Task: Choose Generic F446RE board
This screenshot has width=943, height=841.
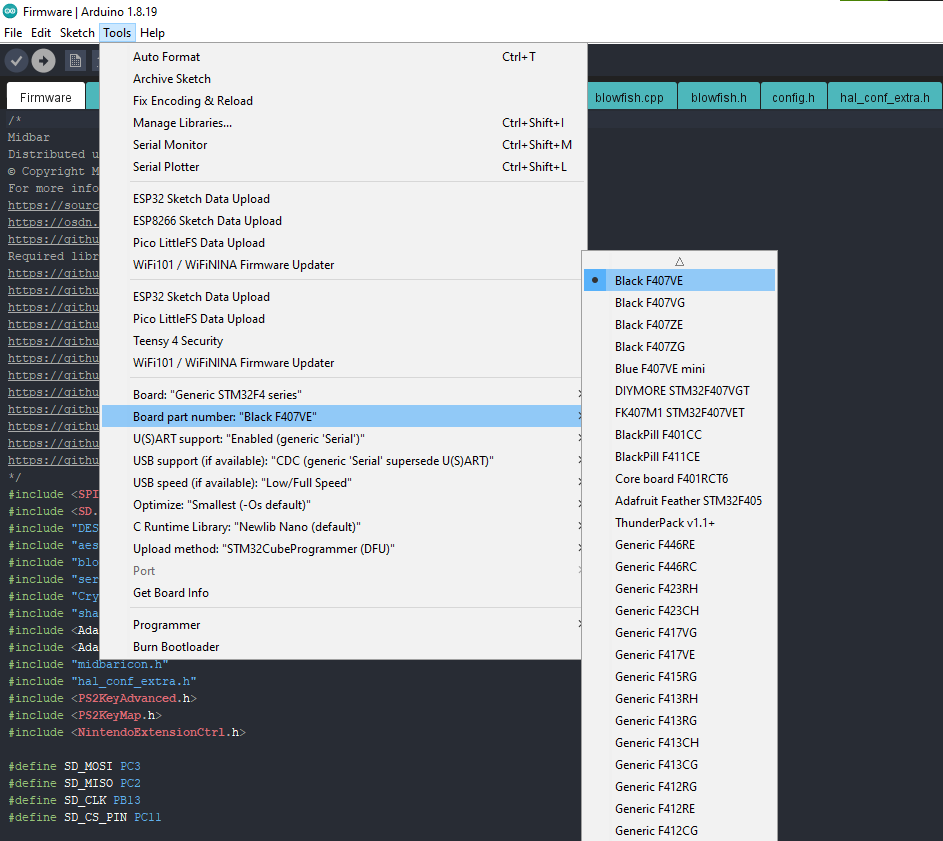Action: click(680, 544)
